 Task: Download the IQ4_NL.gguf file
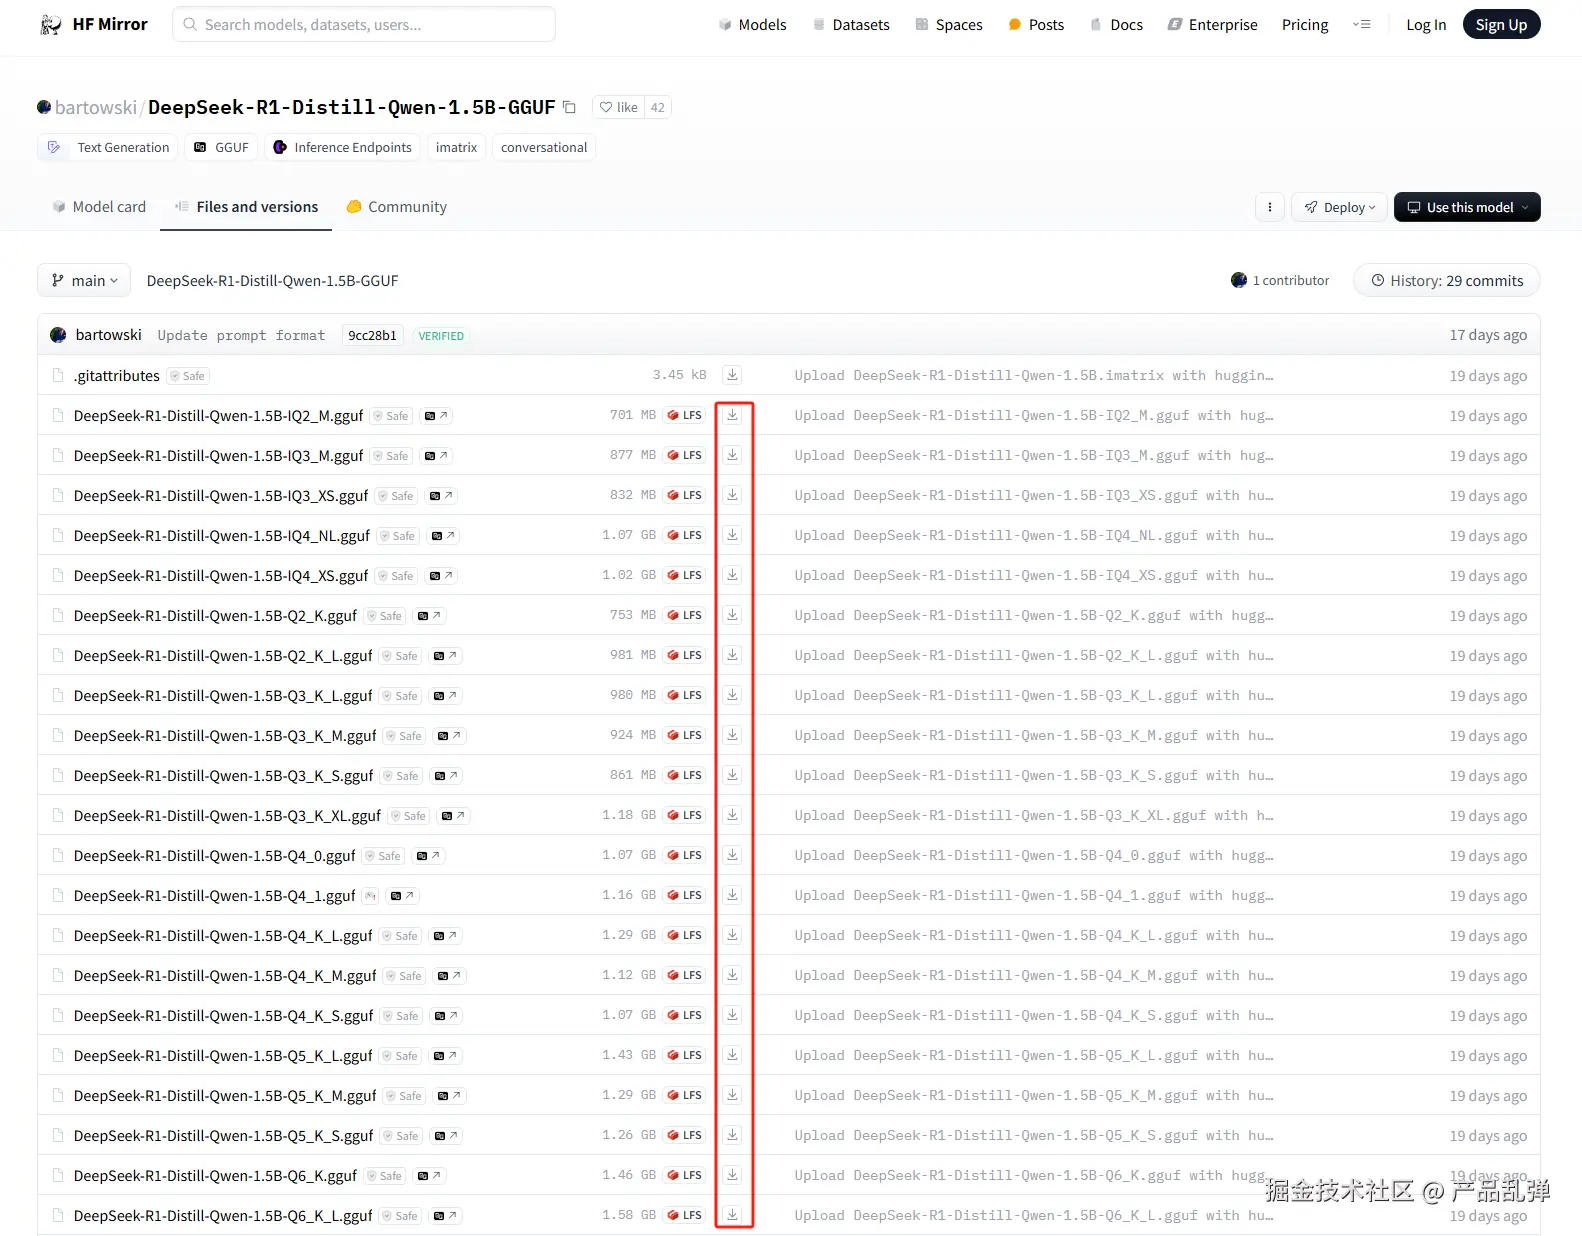[x=732, y=535]
